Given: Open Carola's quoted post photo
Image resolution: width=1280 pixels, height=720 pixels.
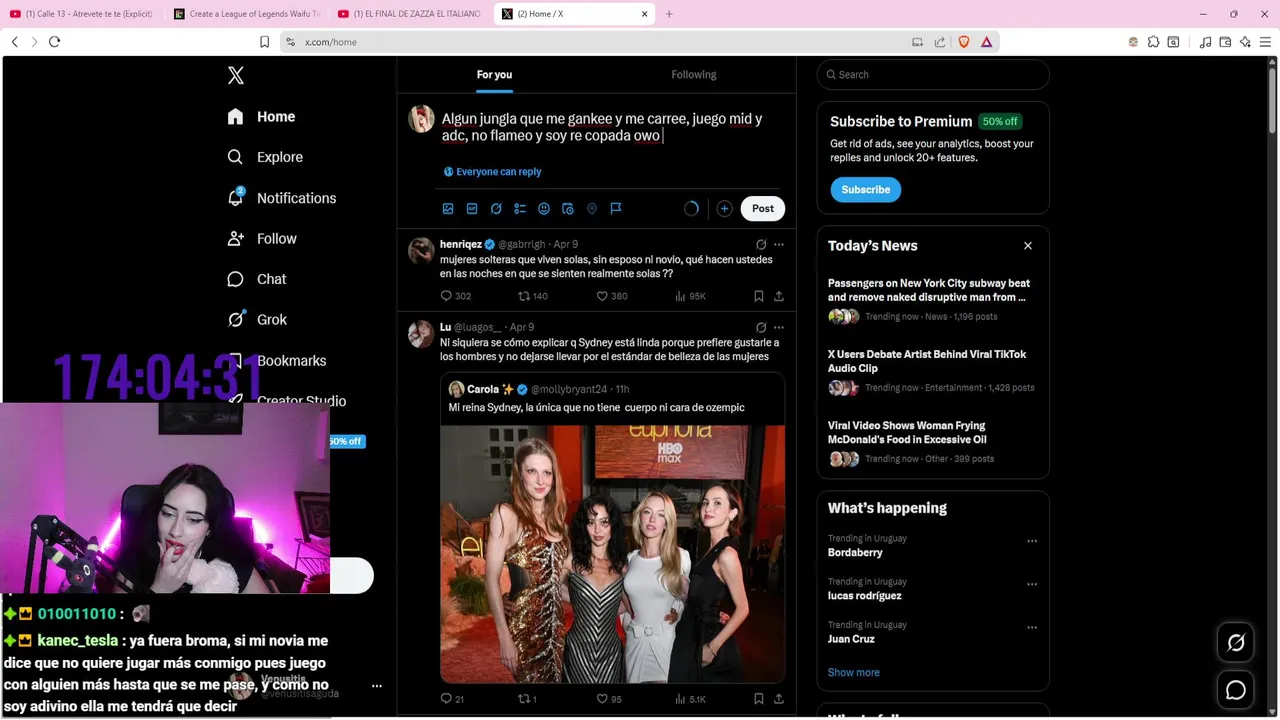Looking at the screenshot, I should pos(612,553).
